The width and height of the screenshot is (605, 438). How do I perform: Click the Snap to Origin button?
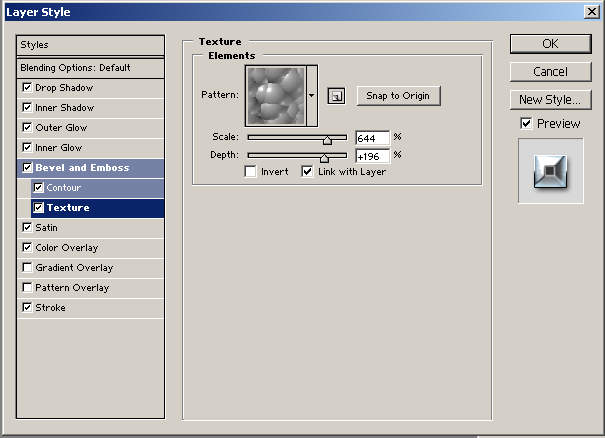click(398, 96)
